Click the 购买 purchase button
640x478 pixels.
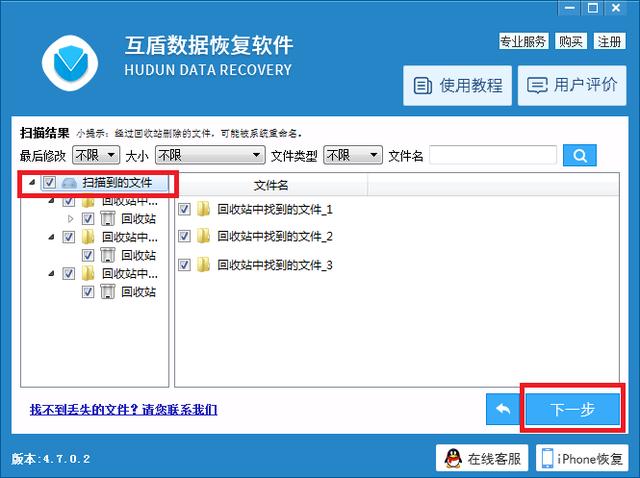pos(571,41)
